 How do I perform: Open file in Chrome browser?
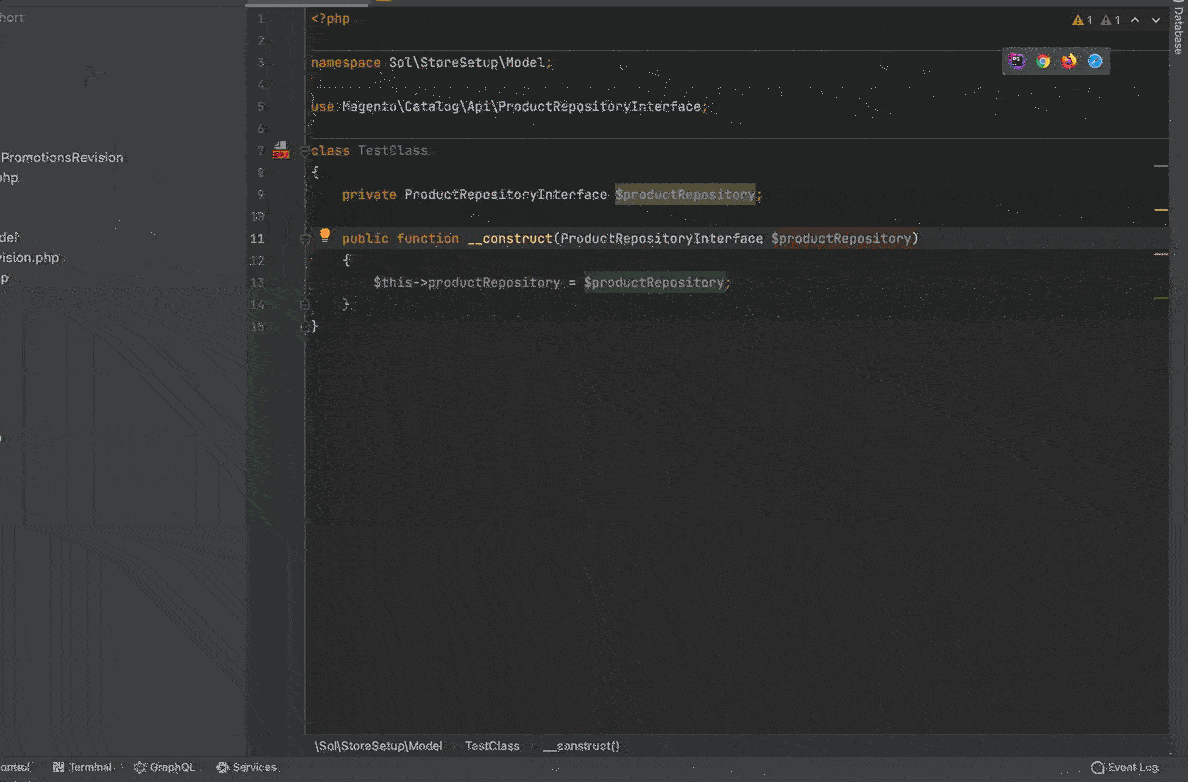1043,61
